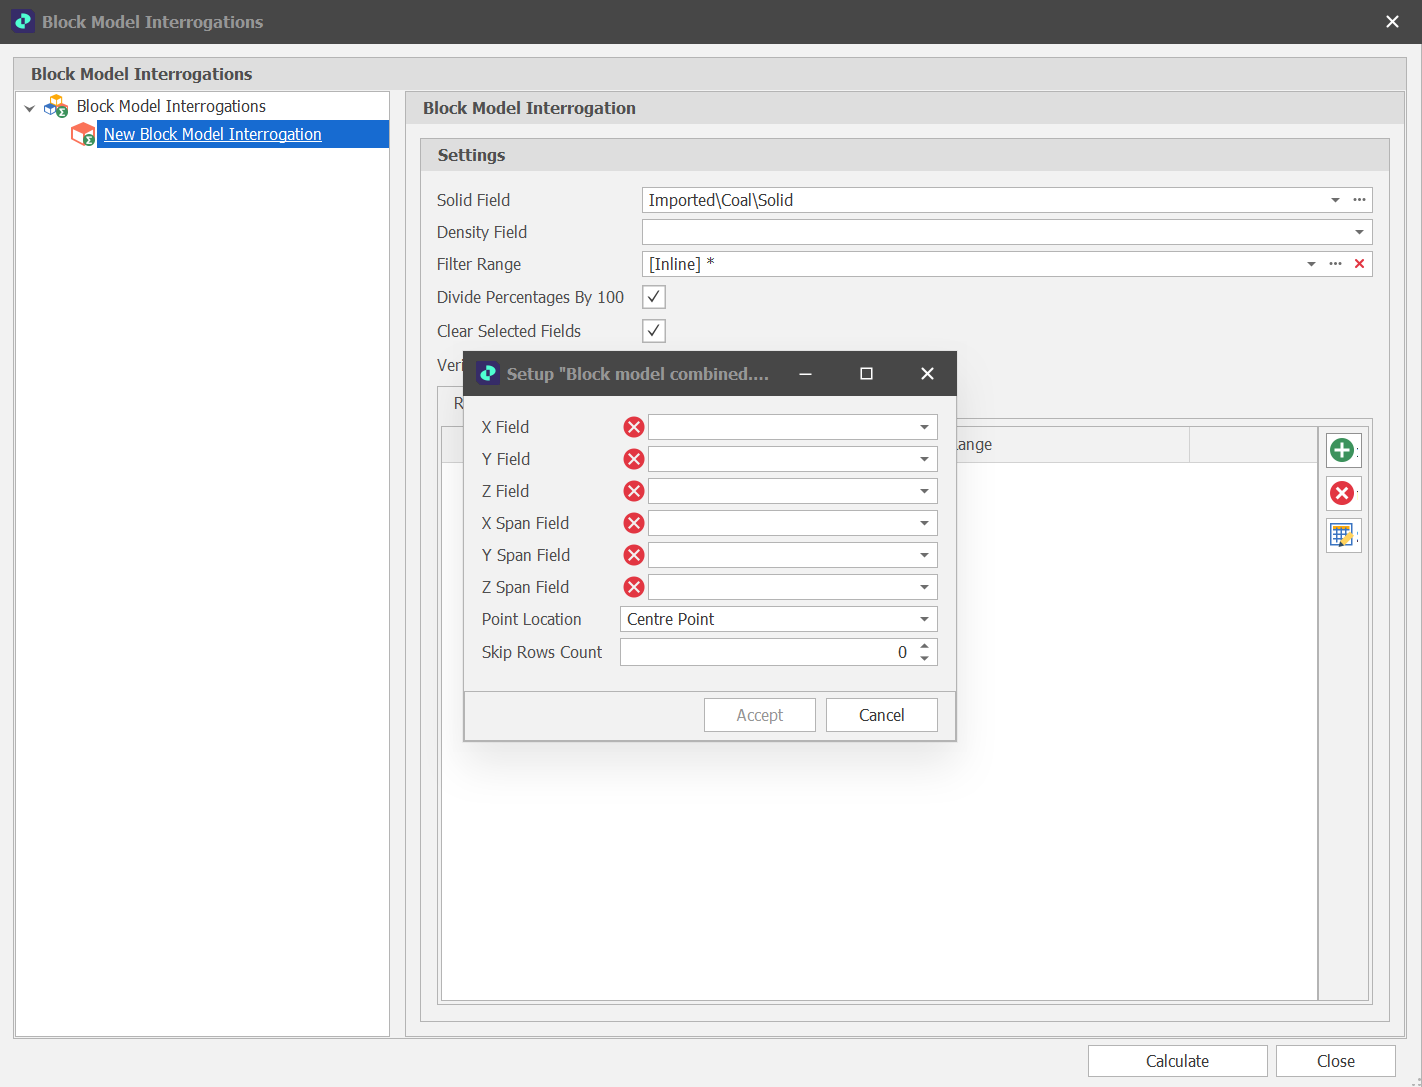Toggle Divide Percentages By 100 checkbox

(x=654, y=297)
